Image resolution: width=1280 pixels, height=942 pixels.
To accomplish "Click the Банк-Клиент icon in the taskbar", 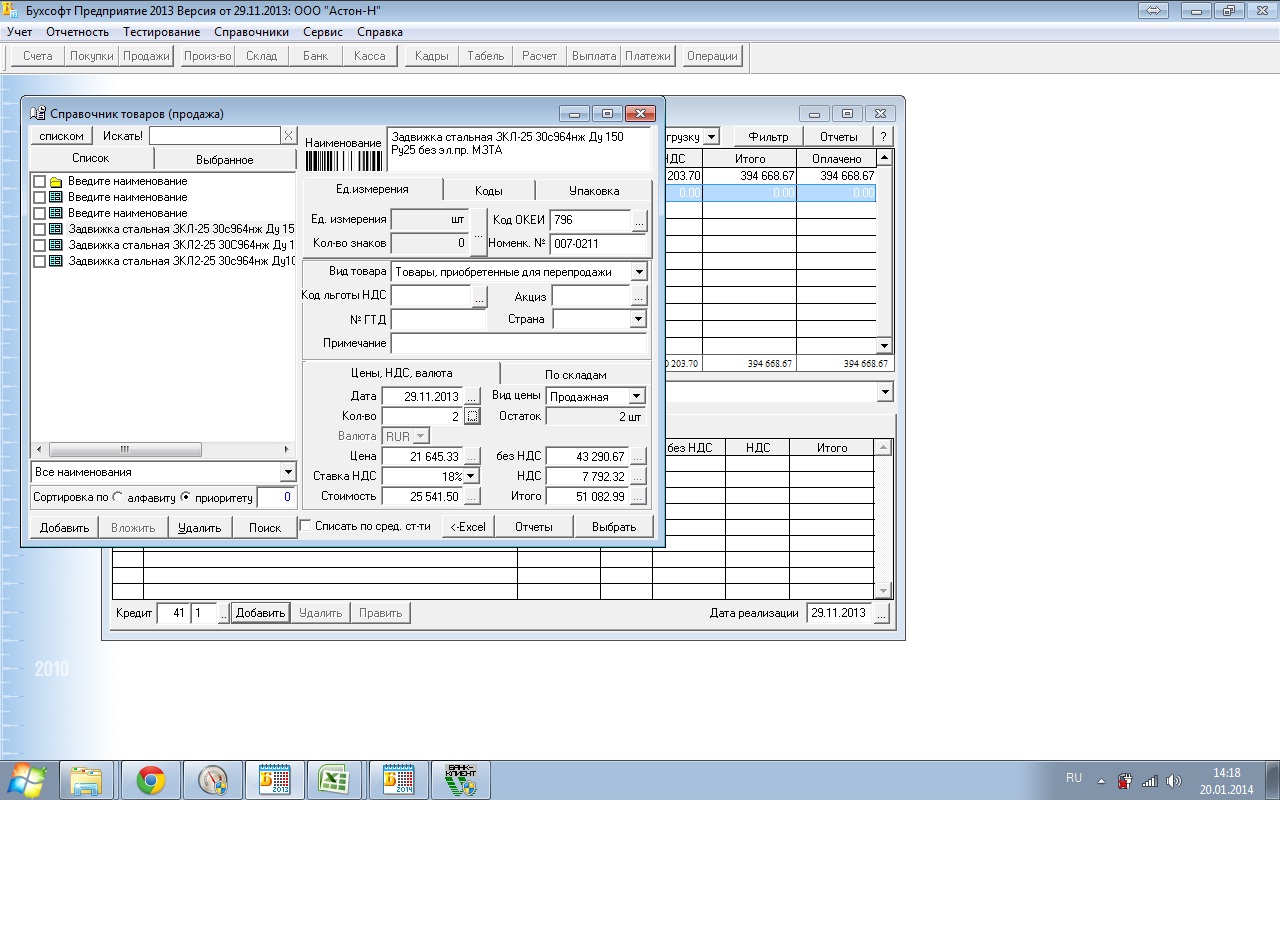I will 460,780.
